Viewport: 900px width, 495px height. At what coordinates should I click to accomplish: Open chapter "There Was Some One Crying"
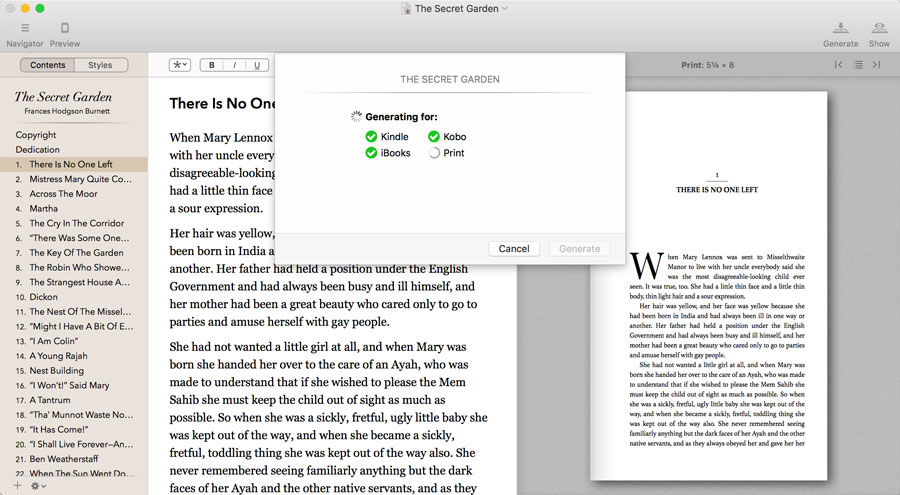(73, 238)
